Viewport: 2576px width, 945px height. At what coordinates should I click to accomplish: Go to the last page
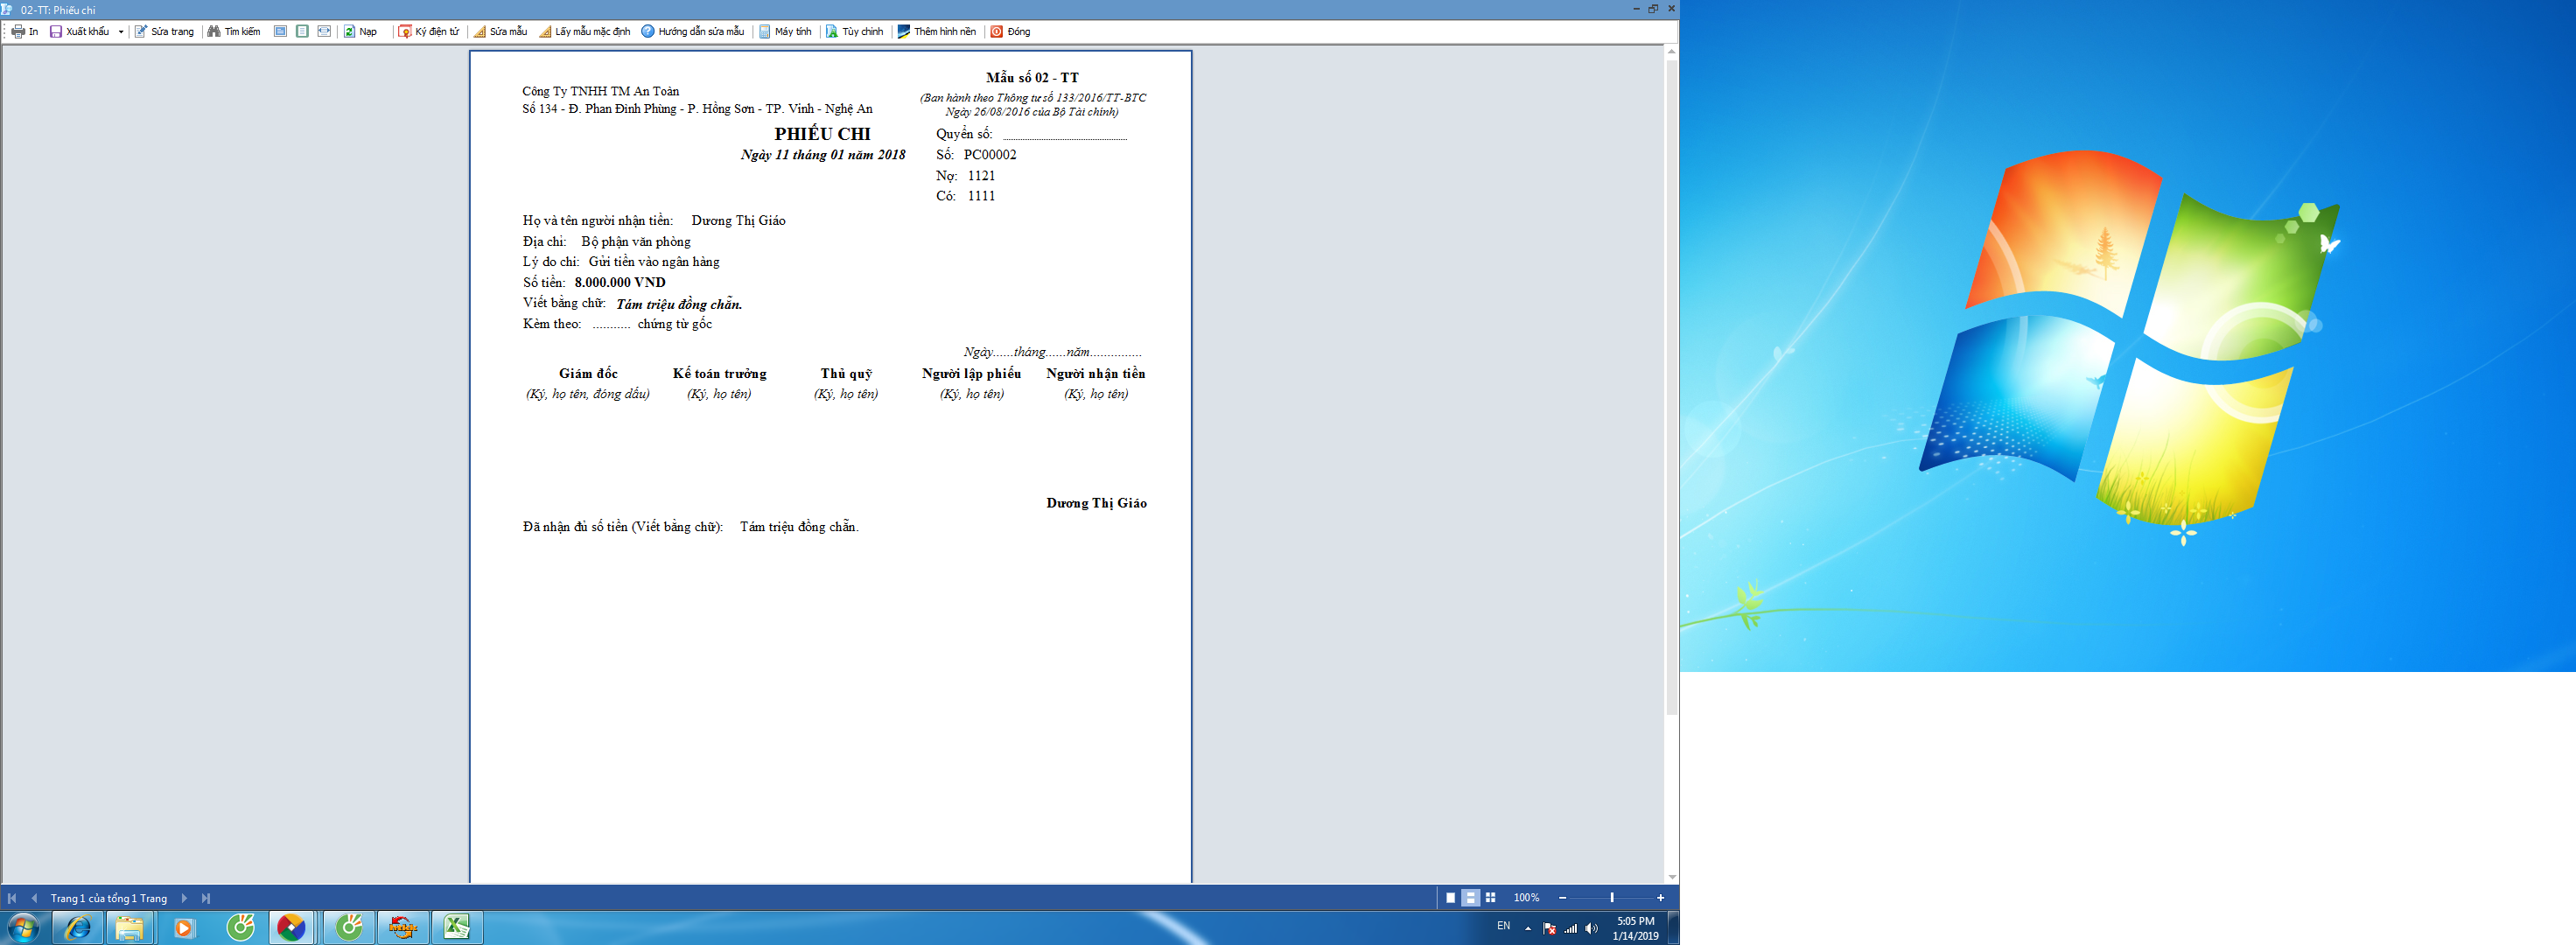[206, 898]
